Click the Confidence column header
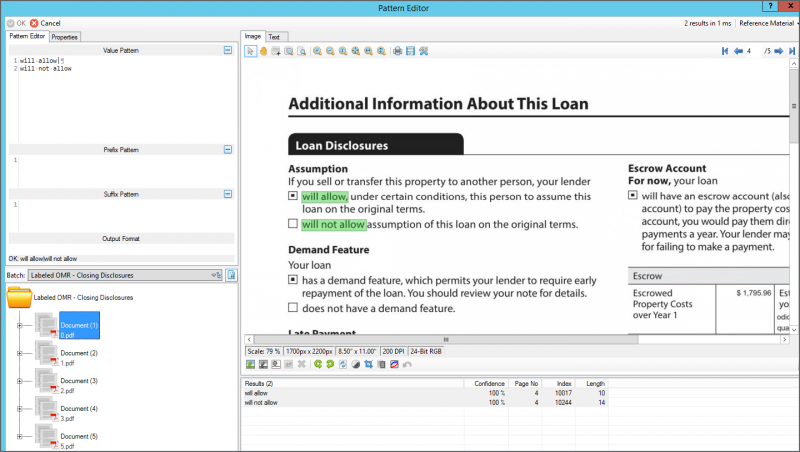The width and height of the screenshot is (800, 452). 486,384
